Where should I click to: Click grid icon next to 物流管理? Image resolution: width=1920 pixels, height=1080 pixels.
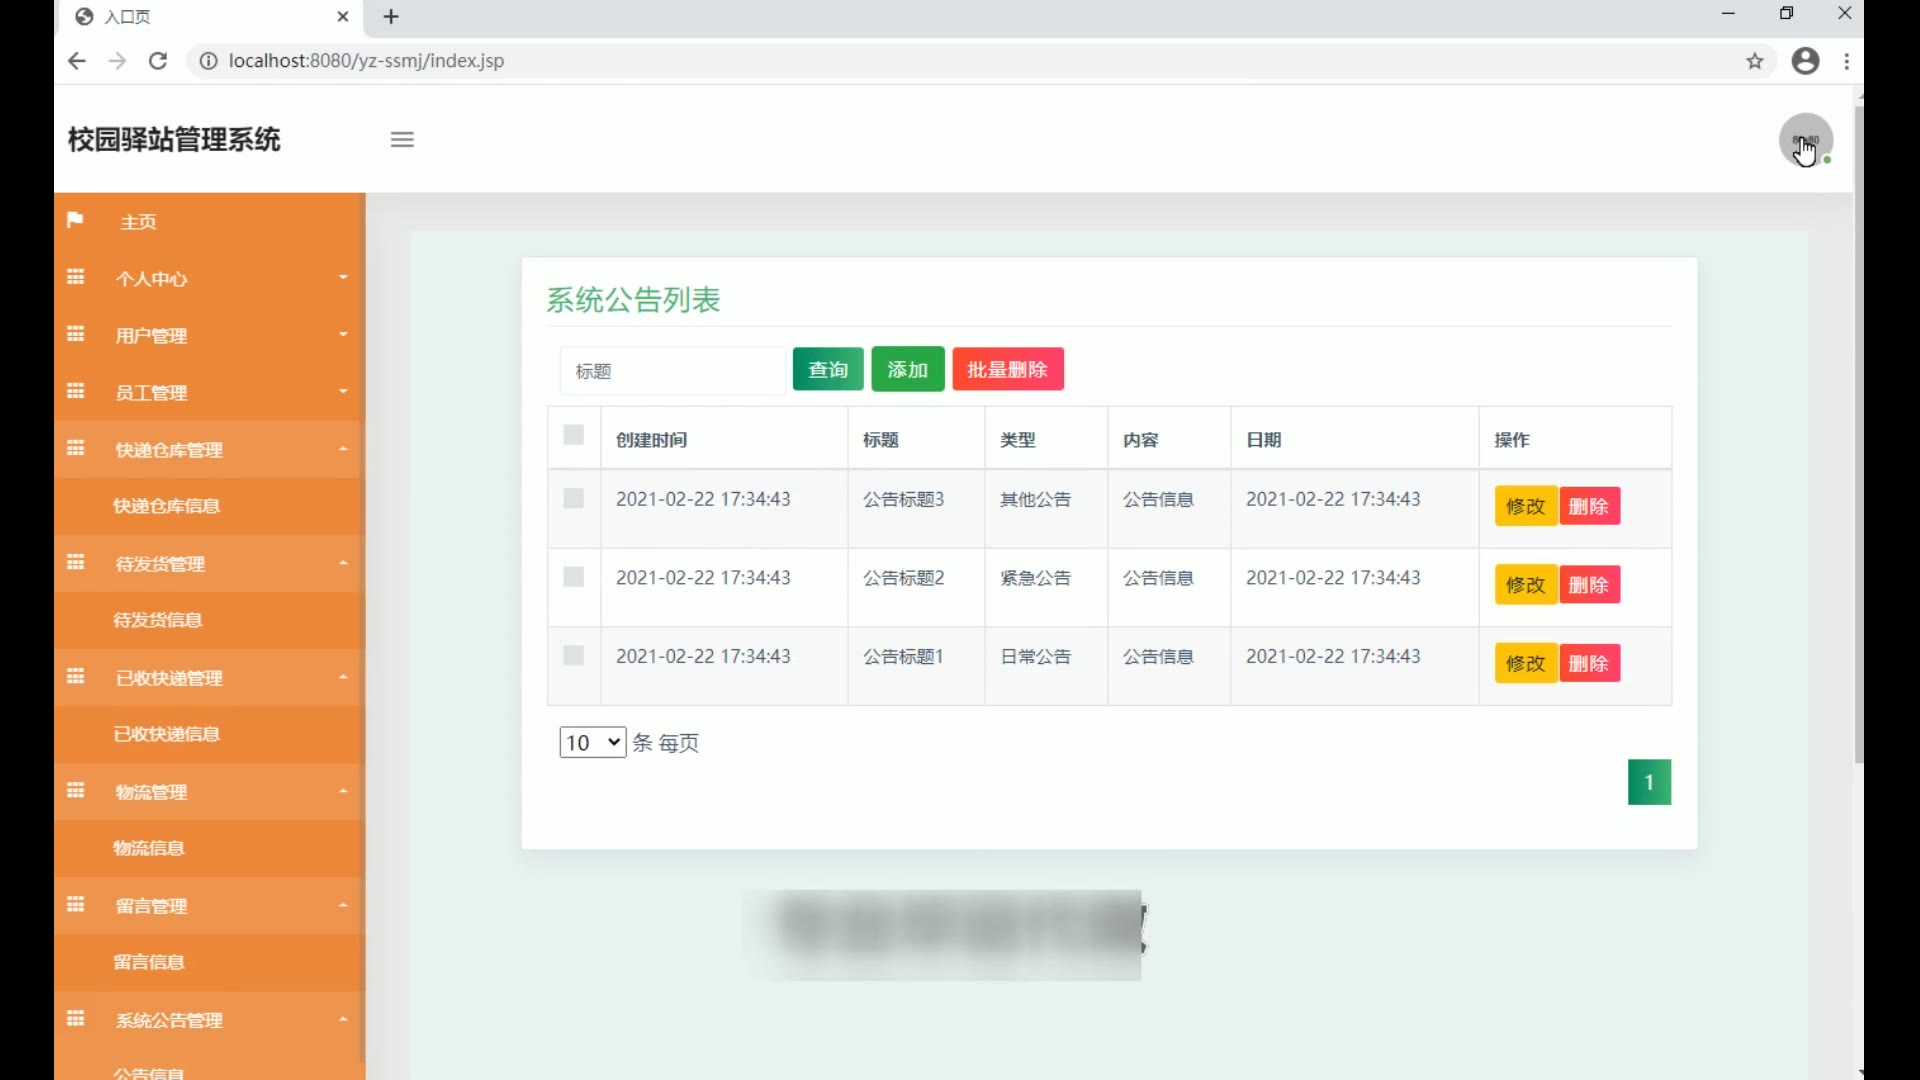76,791
